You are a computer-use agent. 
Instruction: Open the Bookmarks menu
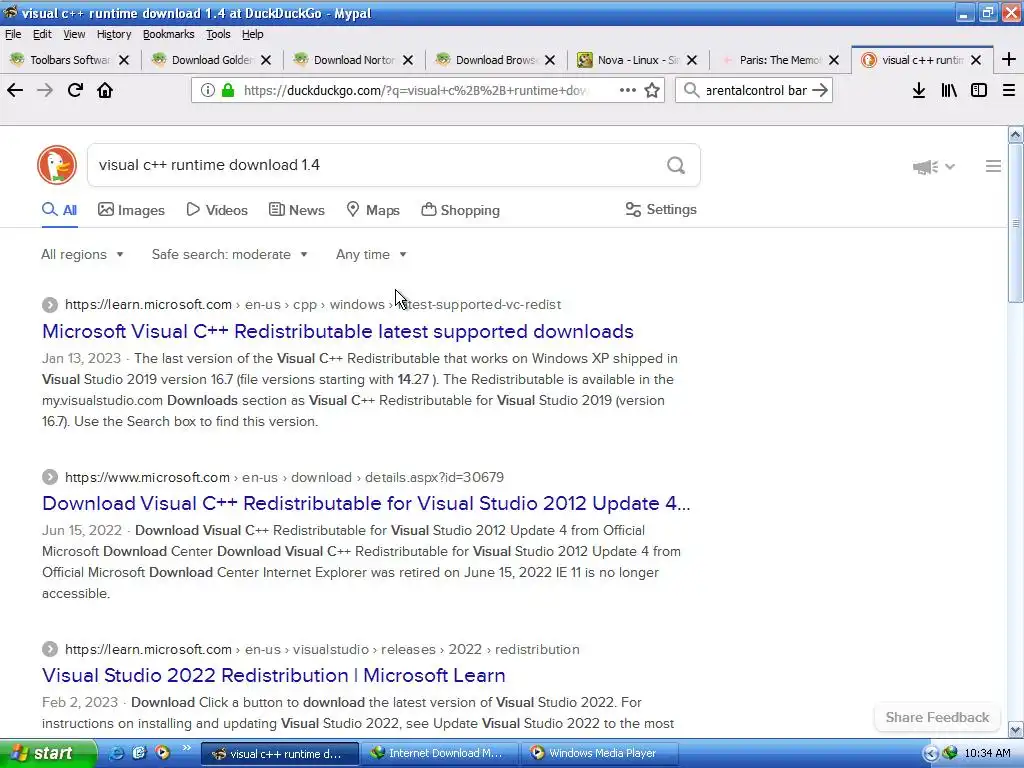pyautogui.click(x=168, y=34)
